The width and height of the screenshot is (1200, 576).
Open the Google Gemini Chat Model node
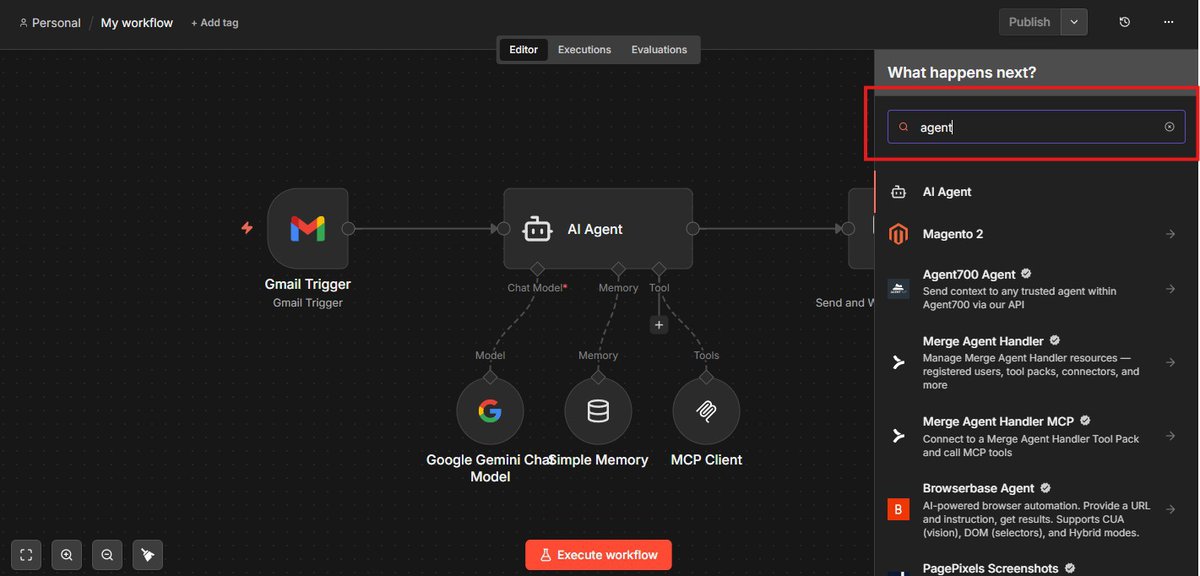pos(490,410)
